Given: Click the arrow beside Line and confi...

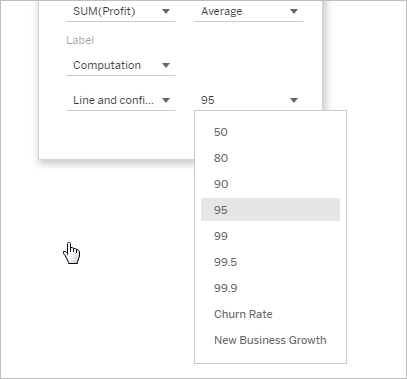Looking at the screenshot, I should (x=166, y=100).
